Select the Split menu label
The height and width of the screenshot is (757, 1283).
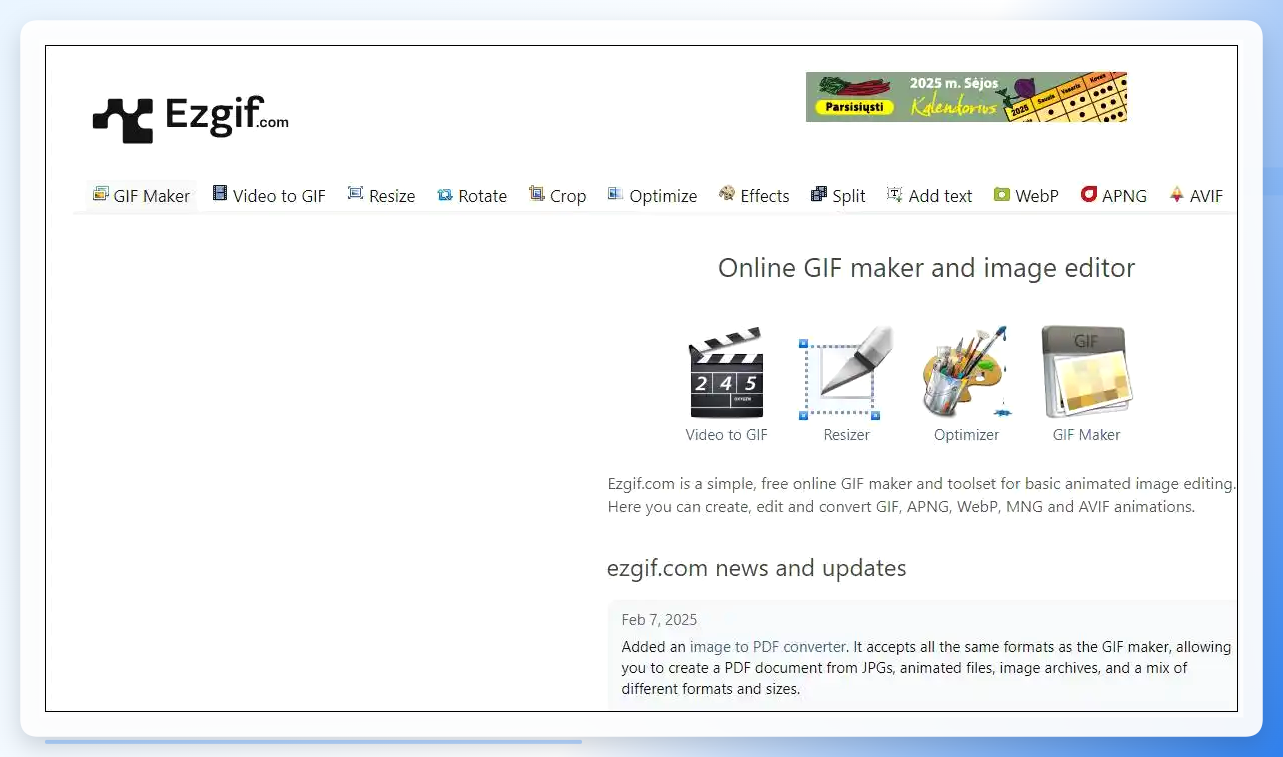click(849, 196)
